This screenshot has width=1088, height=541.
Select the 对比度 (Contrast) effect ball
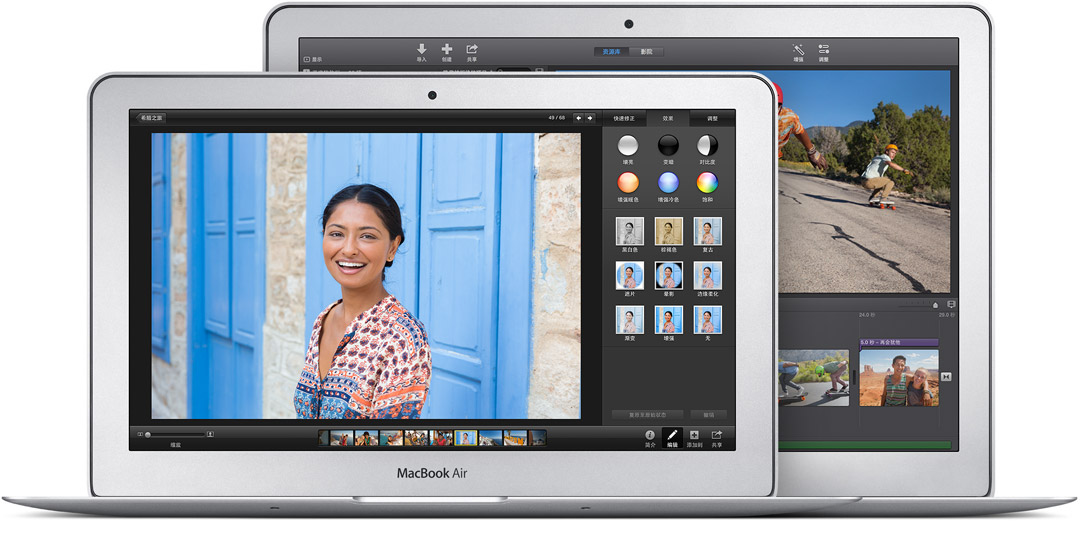707,145
